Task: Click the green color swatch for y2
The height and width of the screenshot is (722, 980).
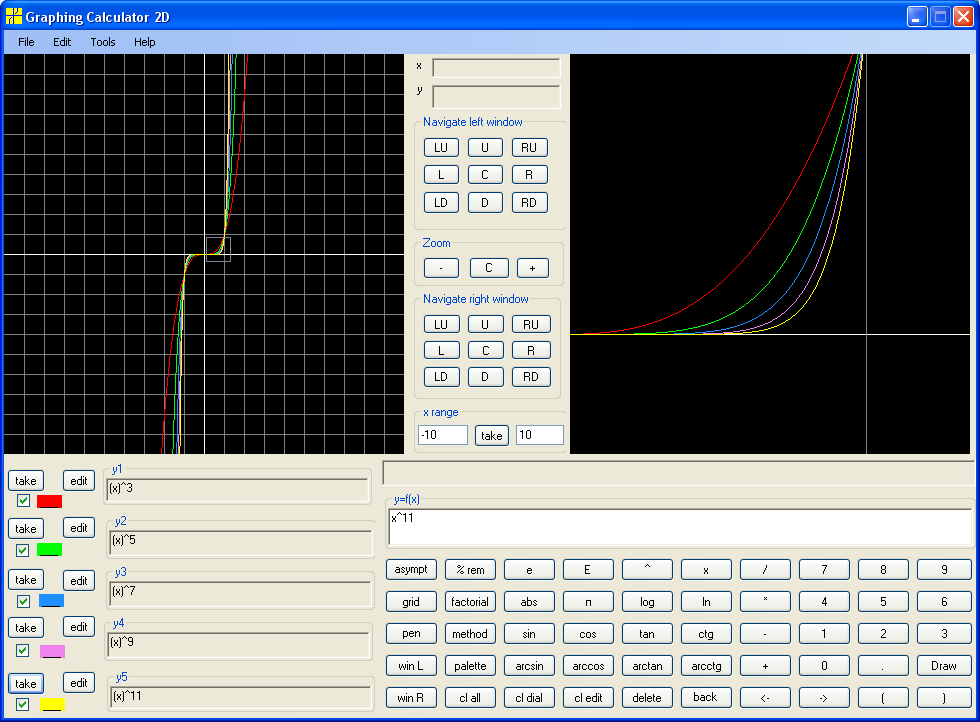Action: pos(49,550)
